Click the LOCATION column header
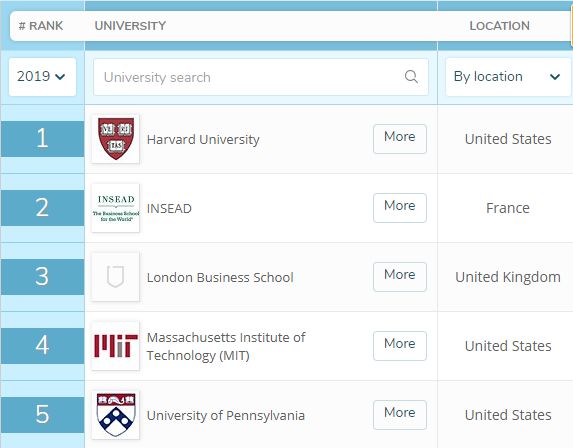The height and width of the screenshot is (448, 573). (499, 26)
